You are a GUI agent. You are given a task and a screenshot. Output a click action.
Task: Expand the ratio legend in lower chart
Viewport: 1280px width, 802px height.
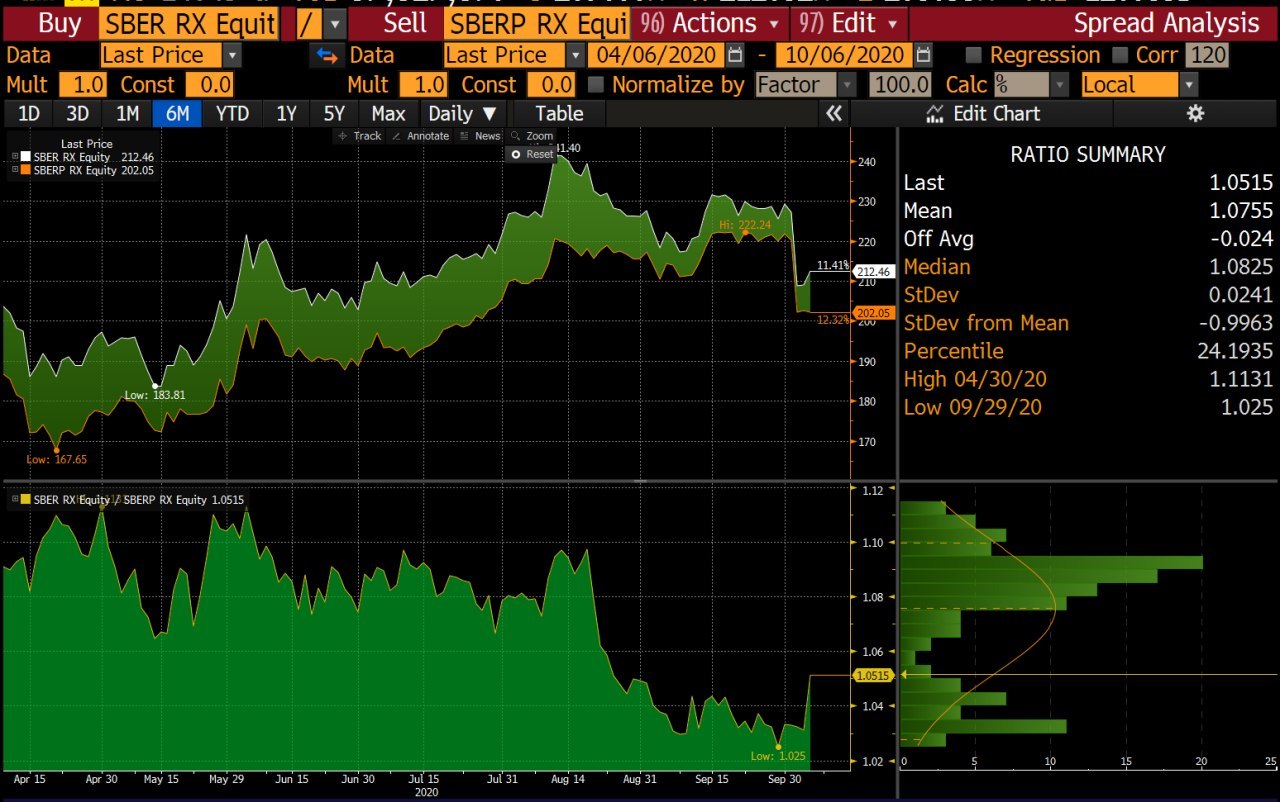coord(15,499)
